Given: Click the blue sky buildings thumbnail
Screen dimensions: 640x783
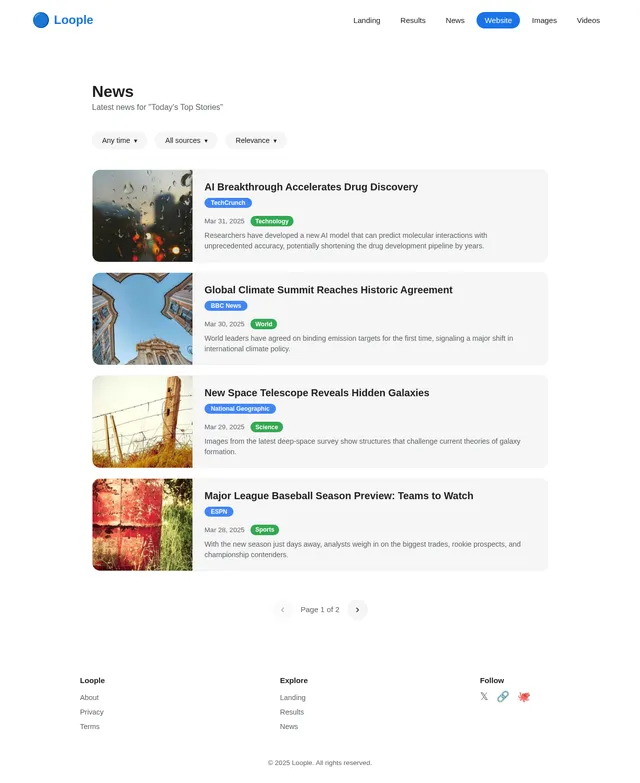Looking at the screenshot, I should pyautogui.click(x=142, y=319).
